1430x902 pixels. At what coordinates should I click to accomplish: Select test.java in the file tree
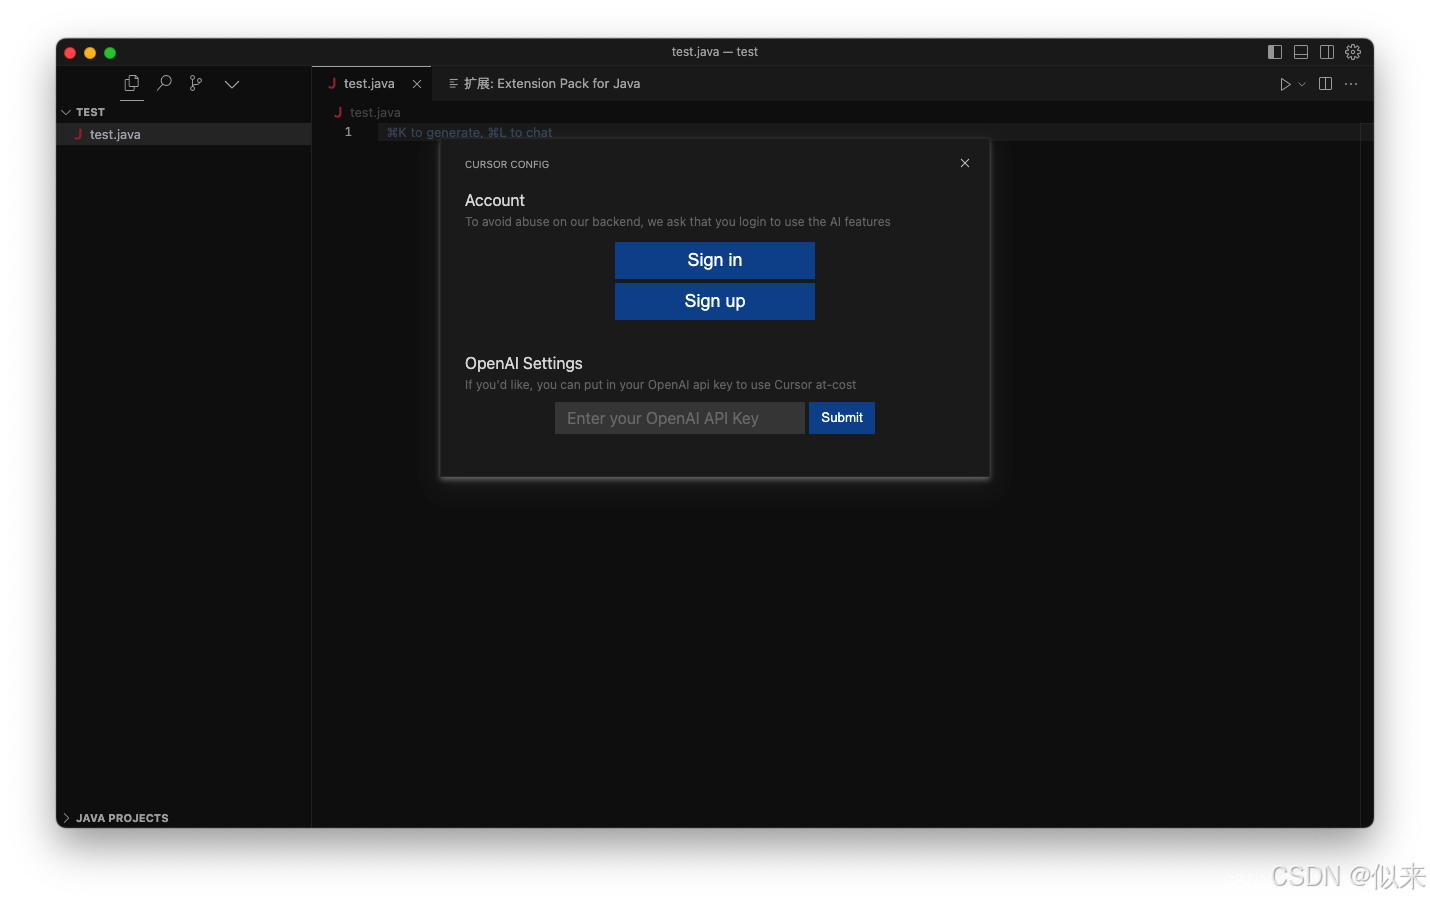click(x=183, y=134)
